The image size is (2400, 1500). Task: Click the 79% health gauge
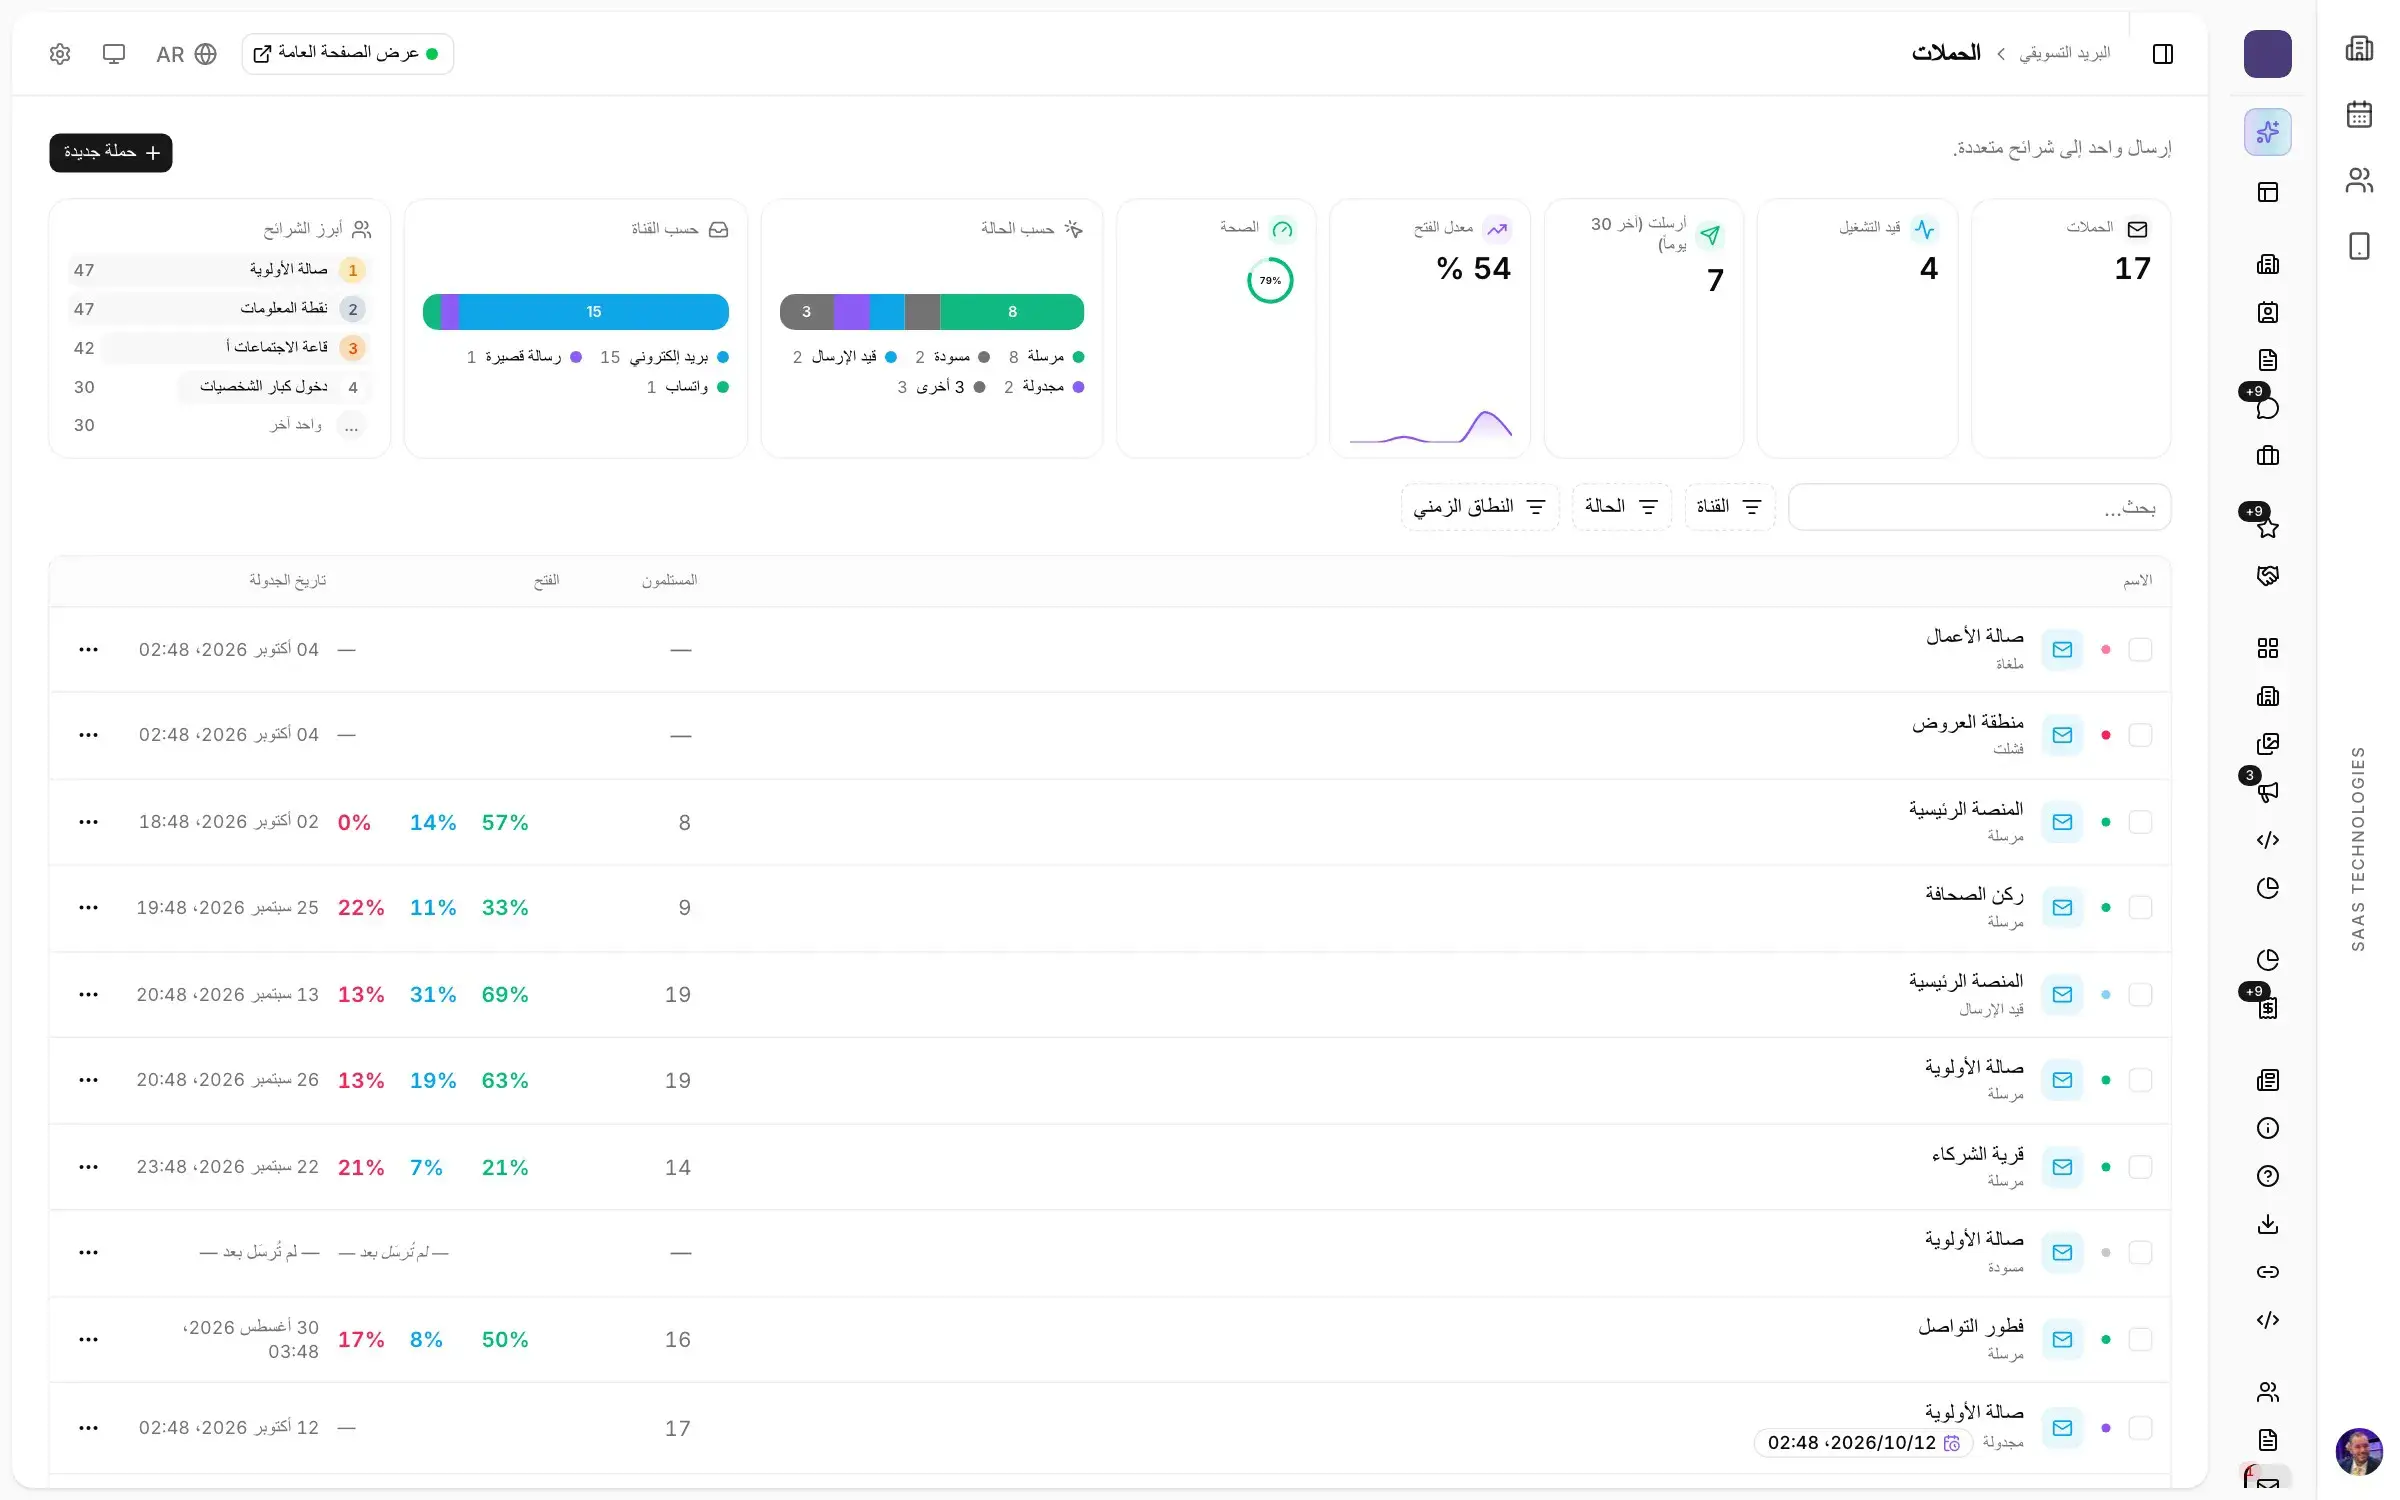coord(1270,281)
